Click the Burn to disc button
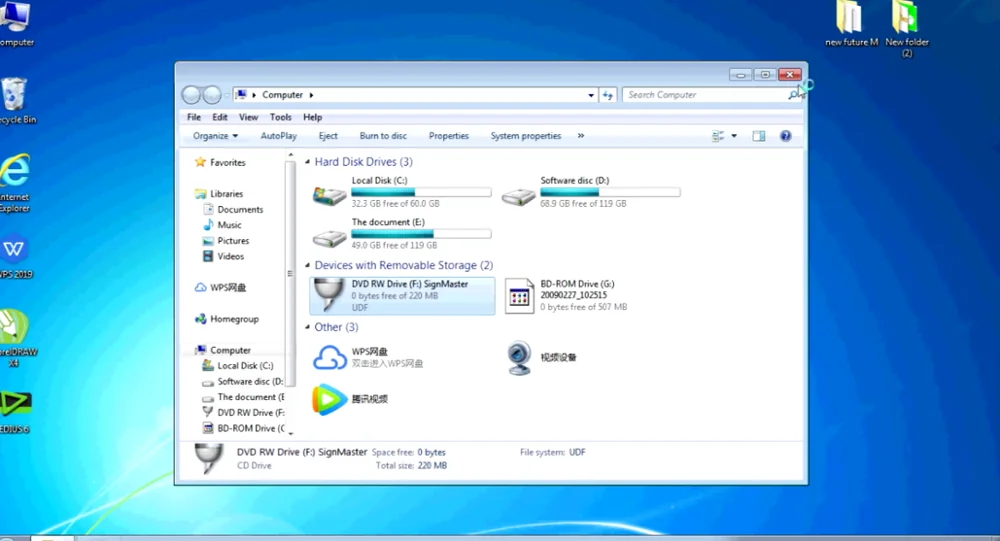 383,136
